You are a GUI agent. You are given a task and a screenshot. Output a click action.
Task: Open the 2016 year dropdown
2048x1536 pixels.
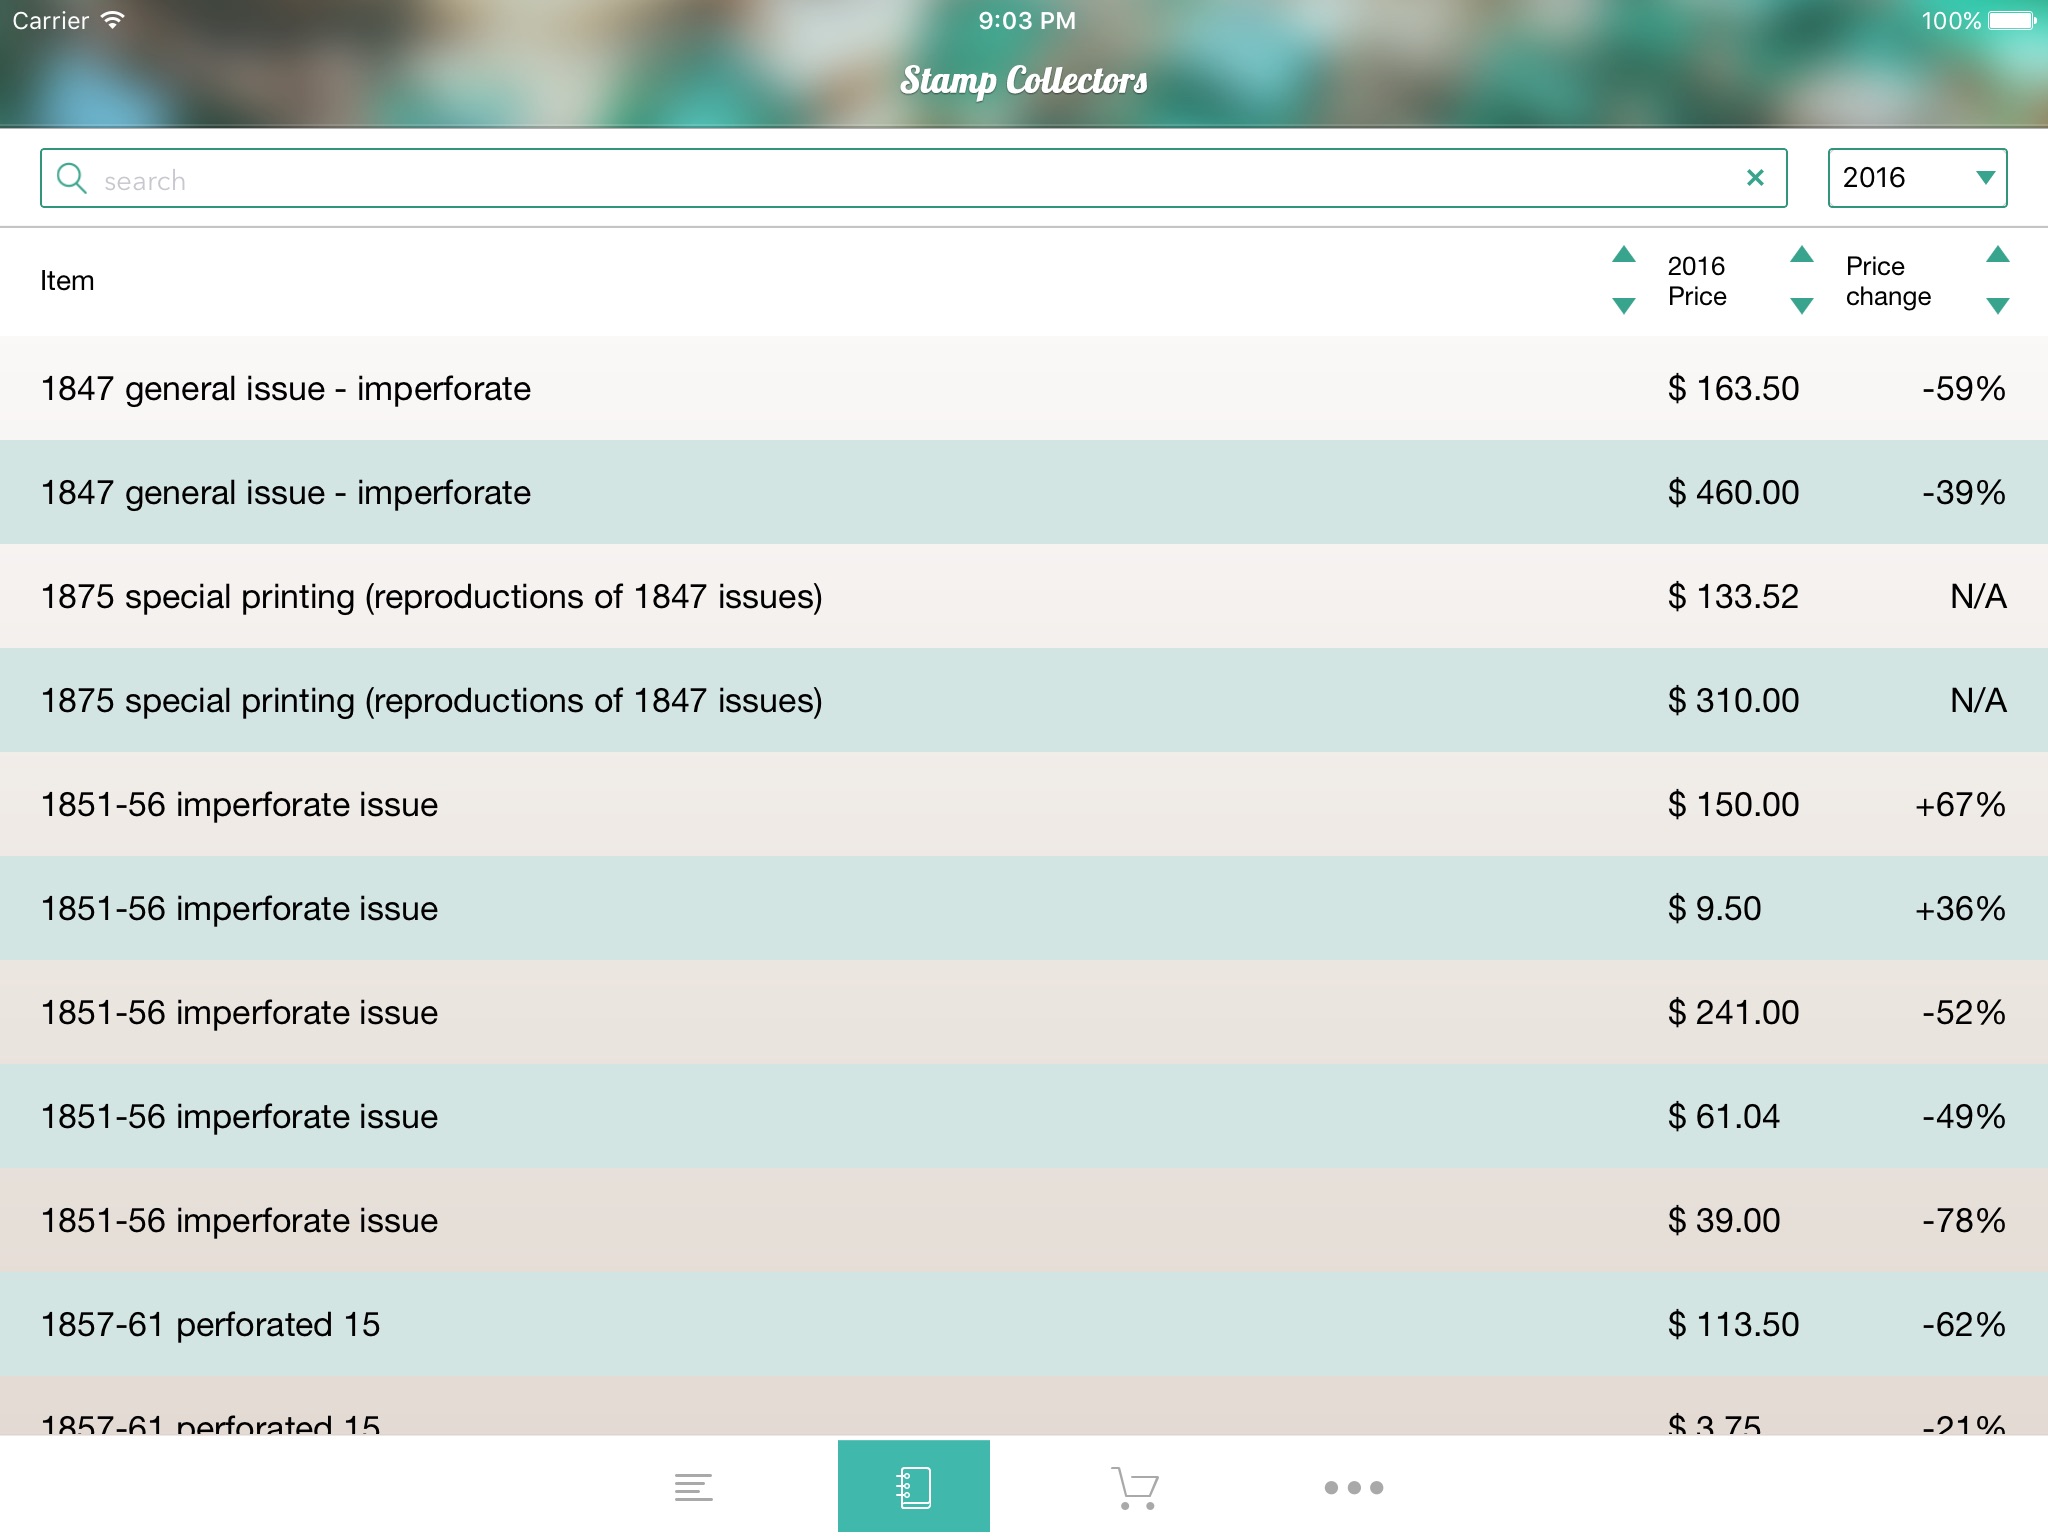point(1916,178)
